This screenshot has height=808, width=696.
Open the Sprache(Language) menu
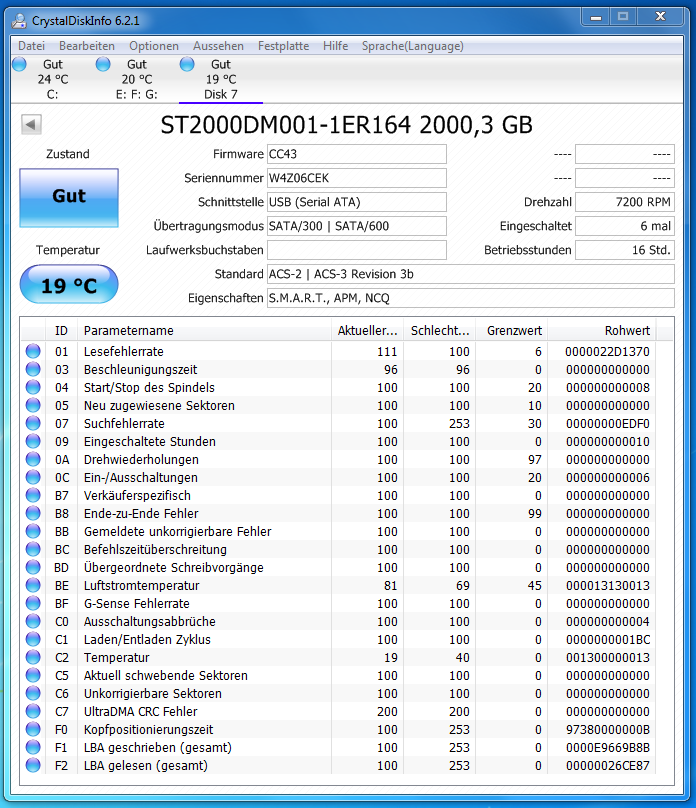[413, 46]
